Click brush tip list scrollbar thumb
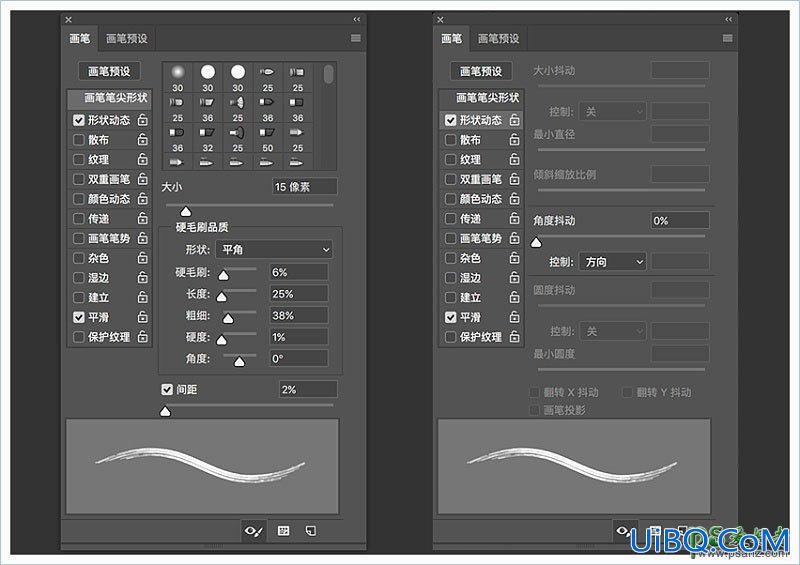This screenshot has height=565, width=800. click(328, 74)
